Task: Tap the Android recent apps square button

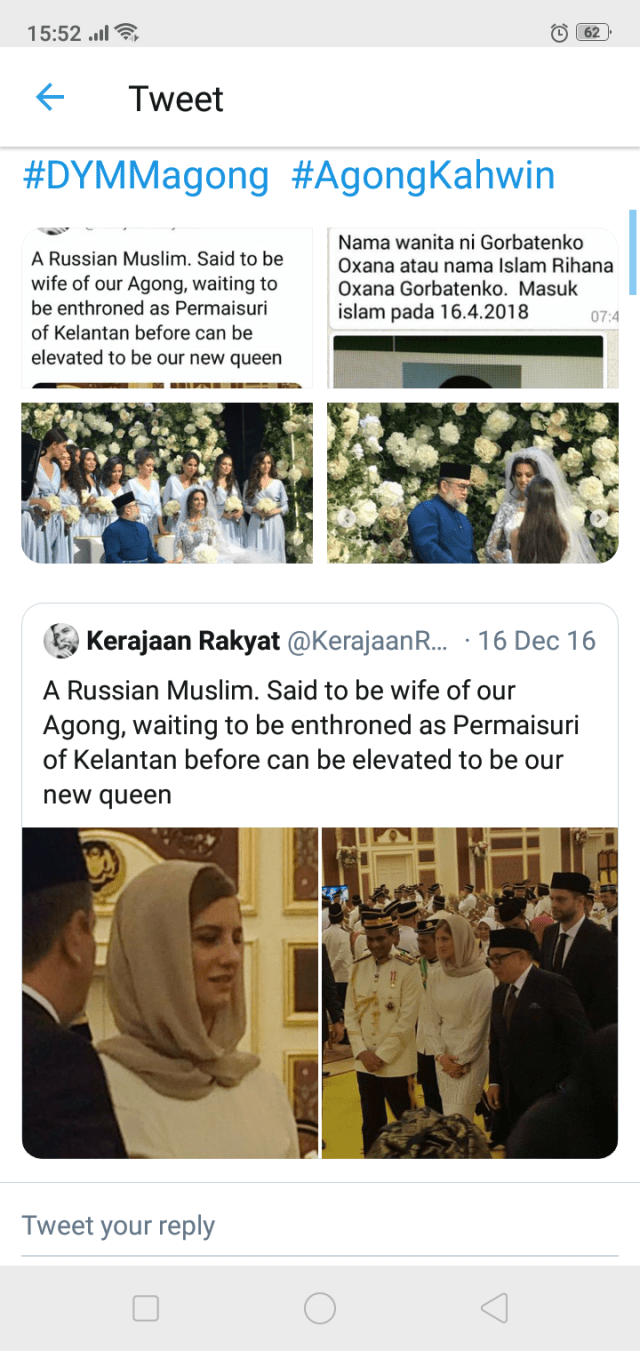Action: [146, 1308]
